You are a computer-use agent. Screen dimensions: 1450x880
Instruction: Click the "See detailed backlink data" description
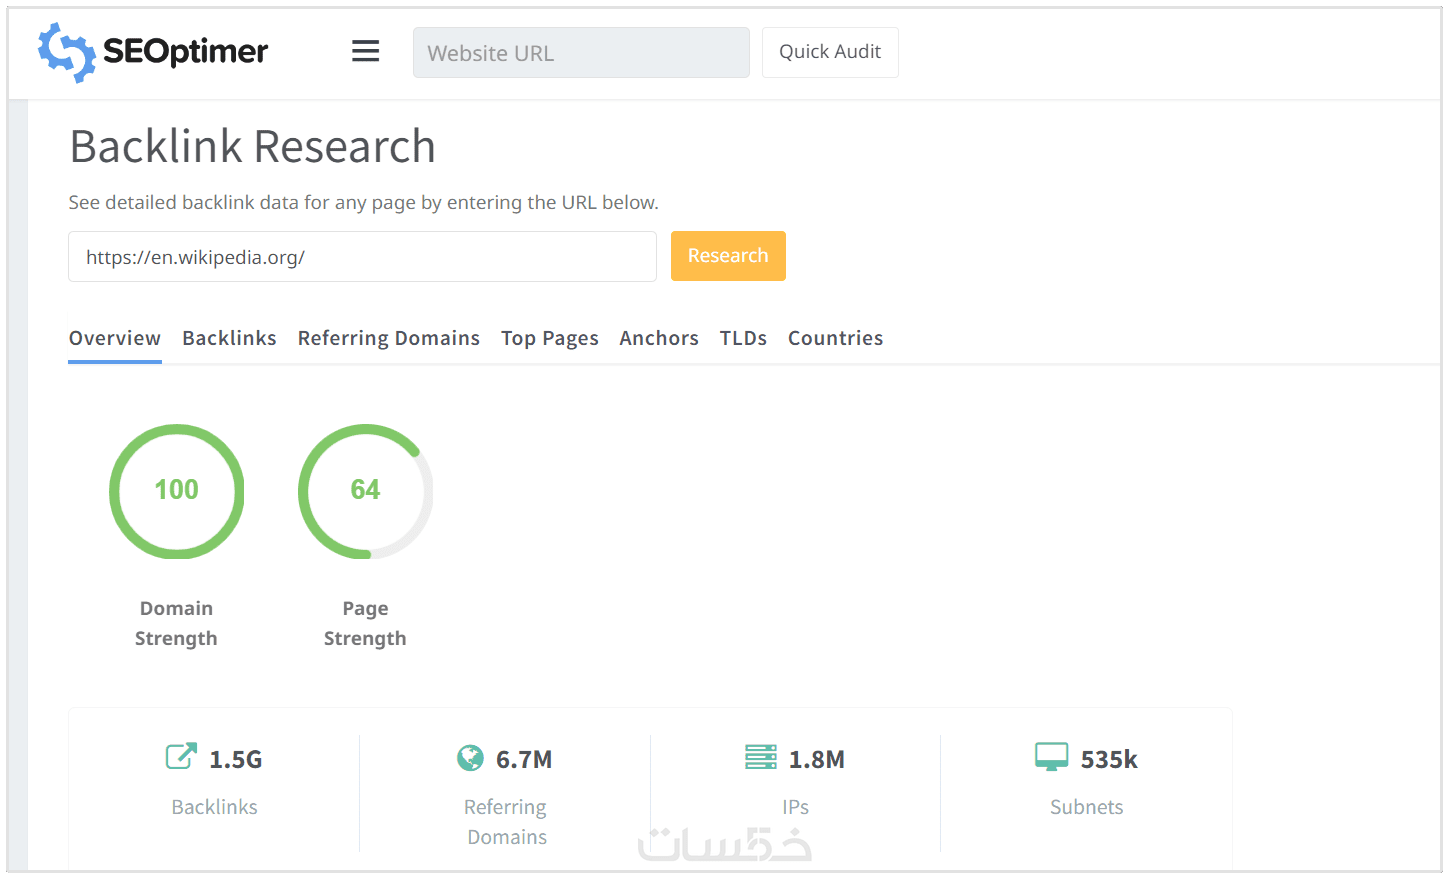tap(363, 202)
